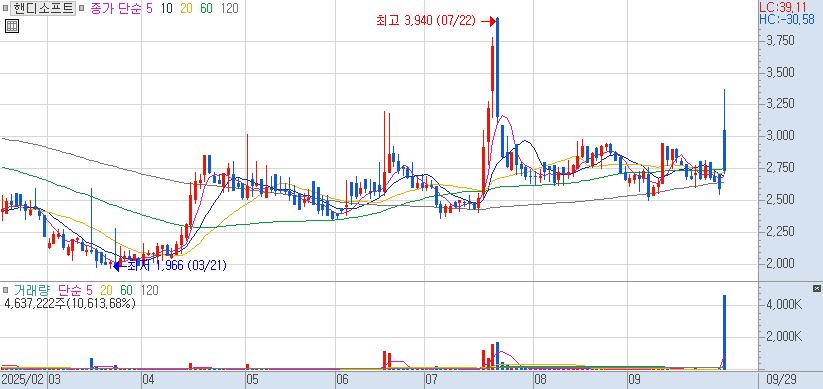Click the price chart's 120-day moving average legend
The image size is (823, 389).
tap(229, 8)
